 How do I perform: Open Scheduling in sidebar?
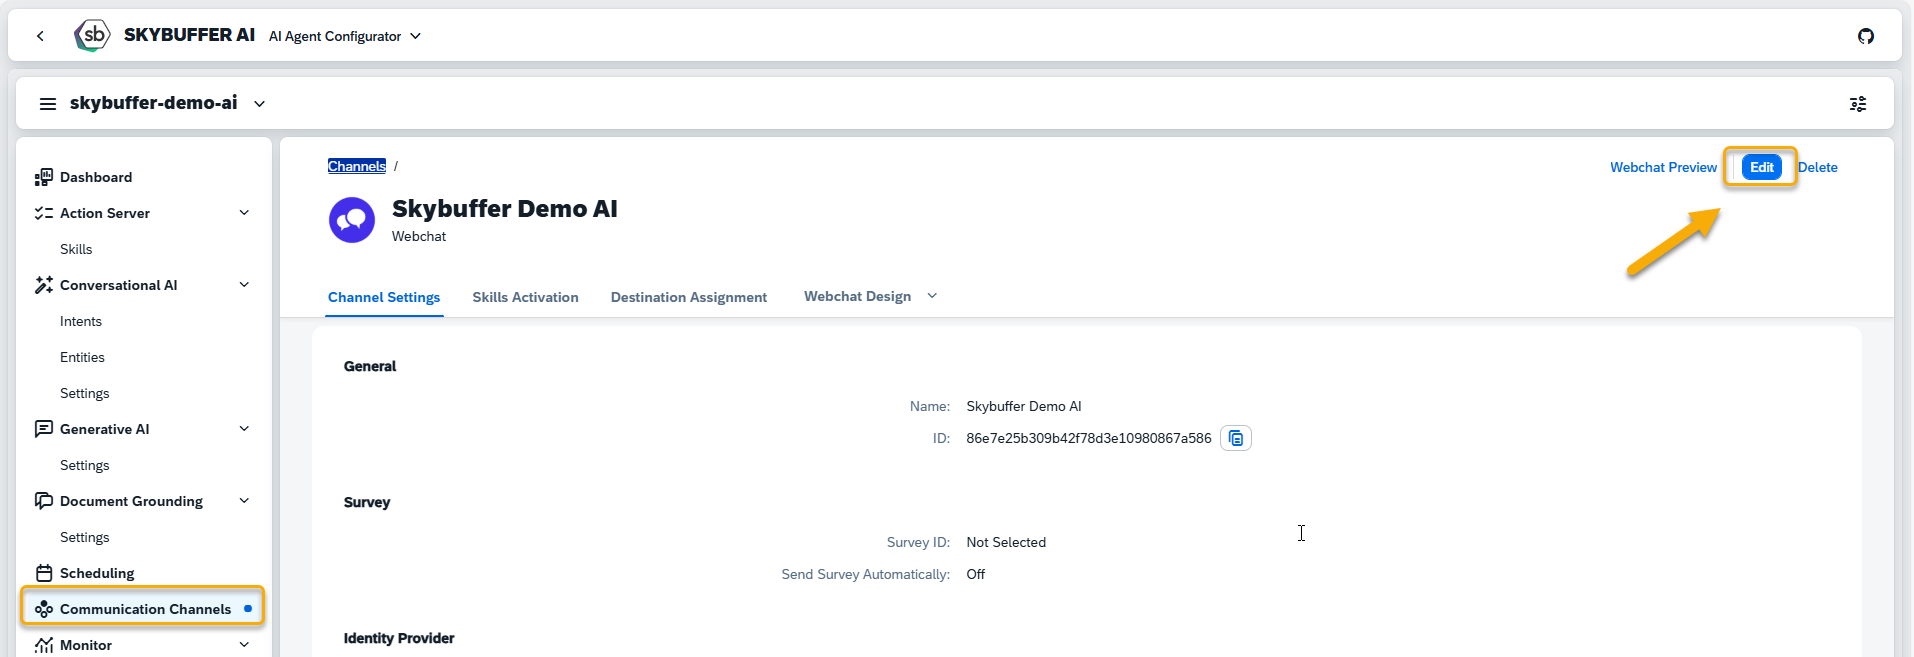(x=97, y=573)
